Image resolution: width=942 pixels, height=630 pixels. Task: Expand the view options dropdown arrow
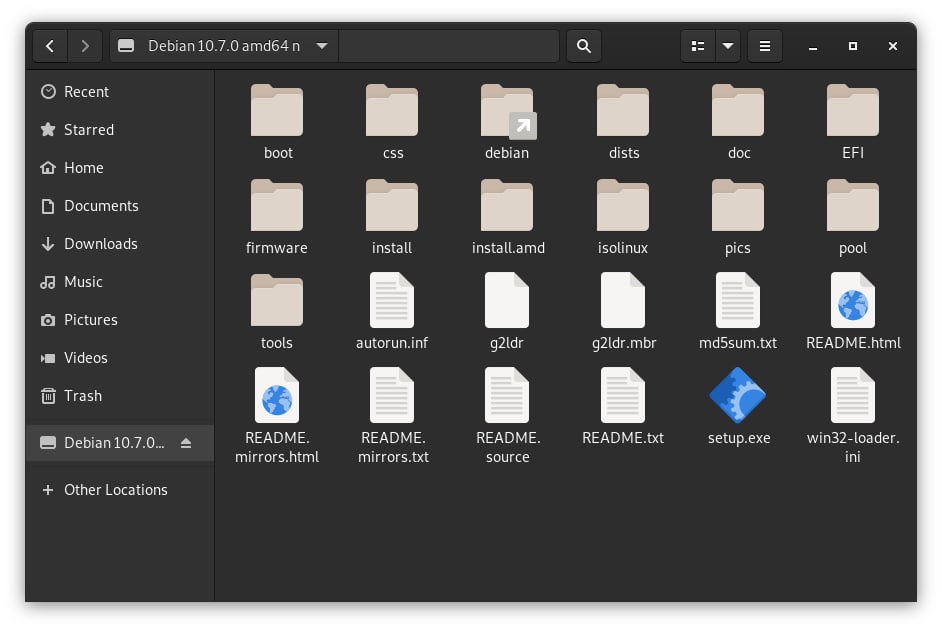pos(728,46)
